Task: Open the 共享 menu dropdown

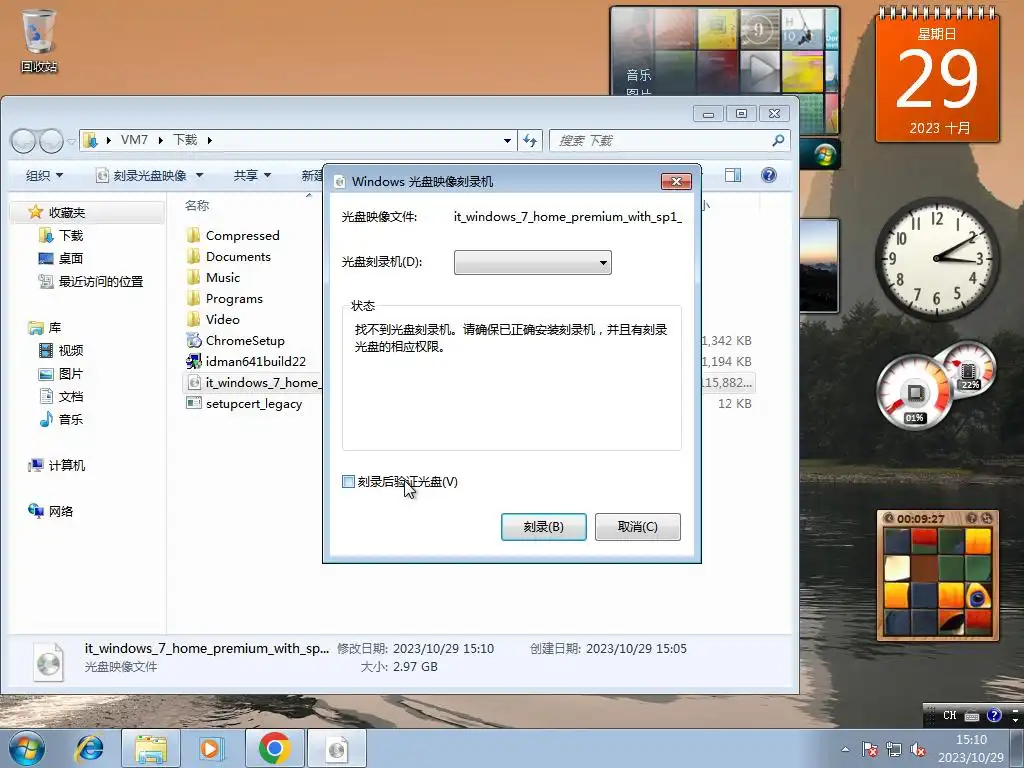Action: 252,175
